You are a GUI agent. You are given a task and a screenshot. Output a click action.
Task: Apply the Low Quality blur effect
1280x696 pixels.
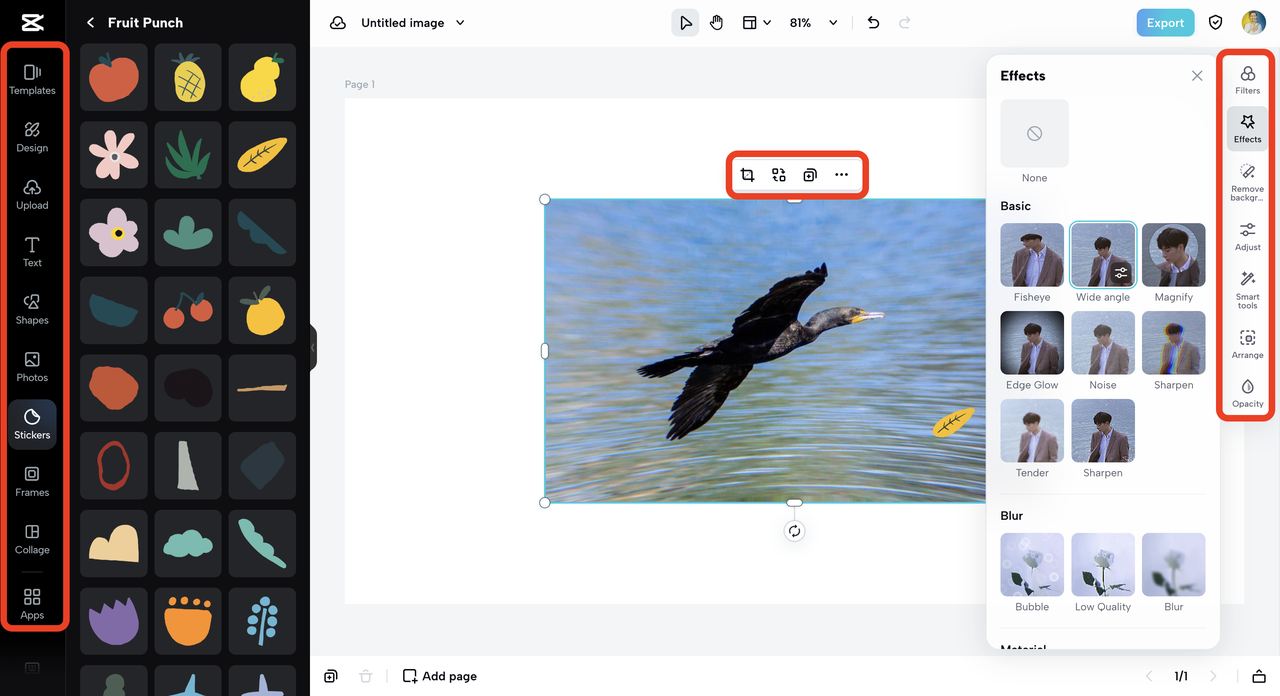click(1103, 565)
